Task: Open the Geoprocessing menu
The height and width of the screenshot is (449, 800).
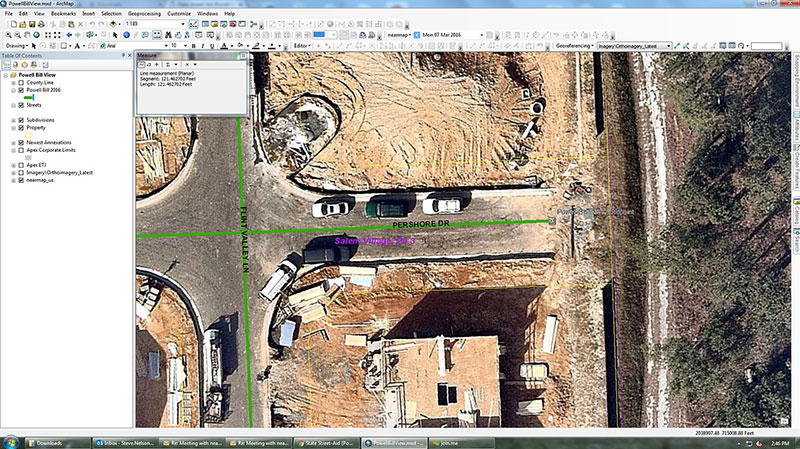Action: [x=143, y=14]
